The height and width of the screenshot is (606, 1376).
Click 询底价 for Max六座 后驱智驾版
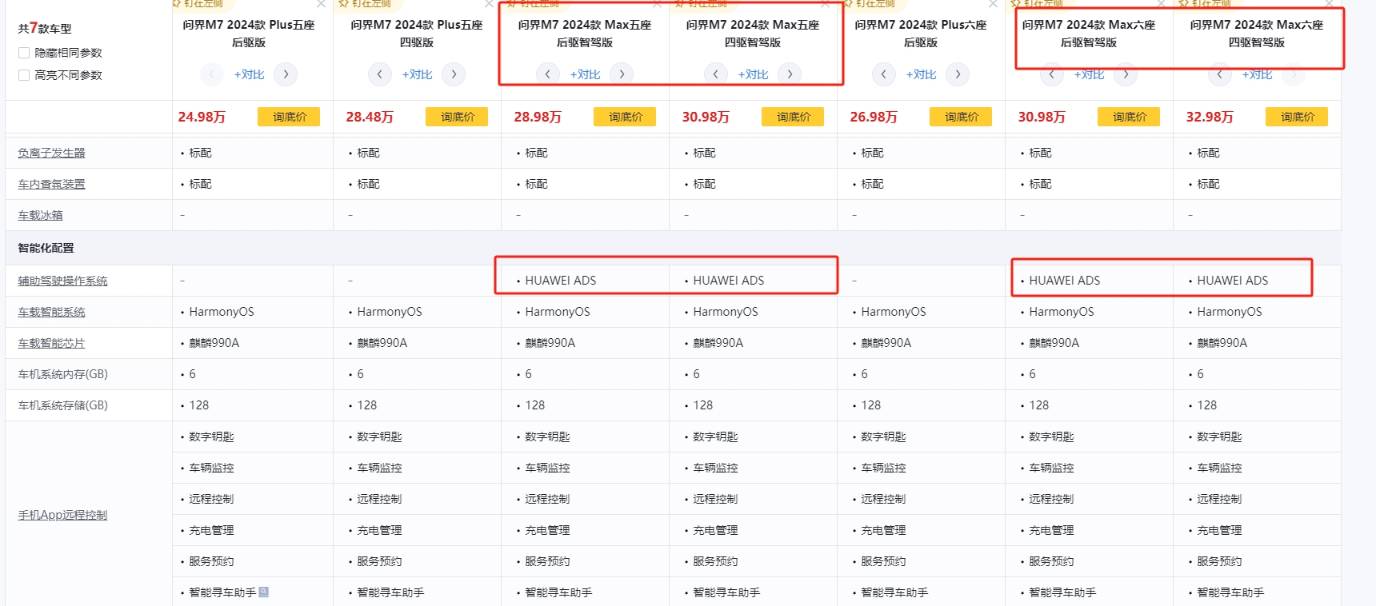click(x=1129, y=117)
